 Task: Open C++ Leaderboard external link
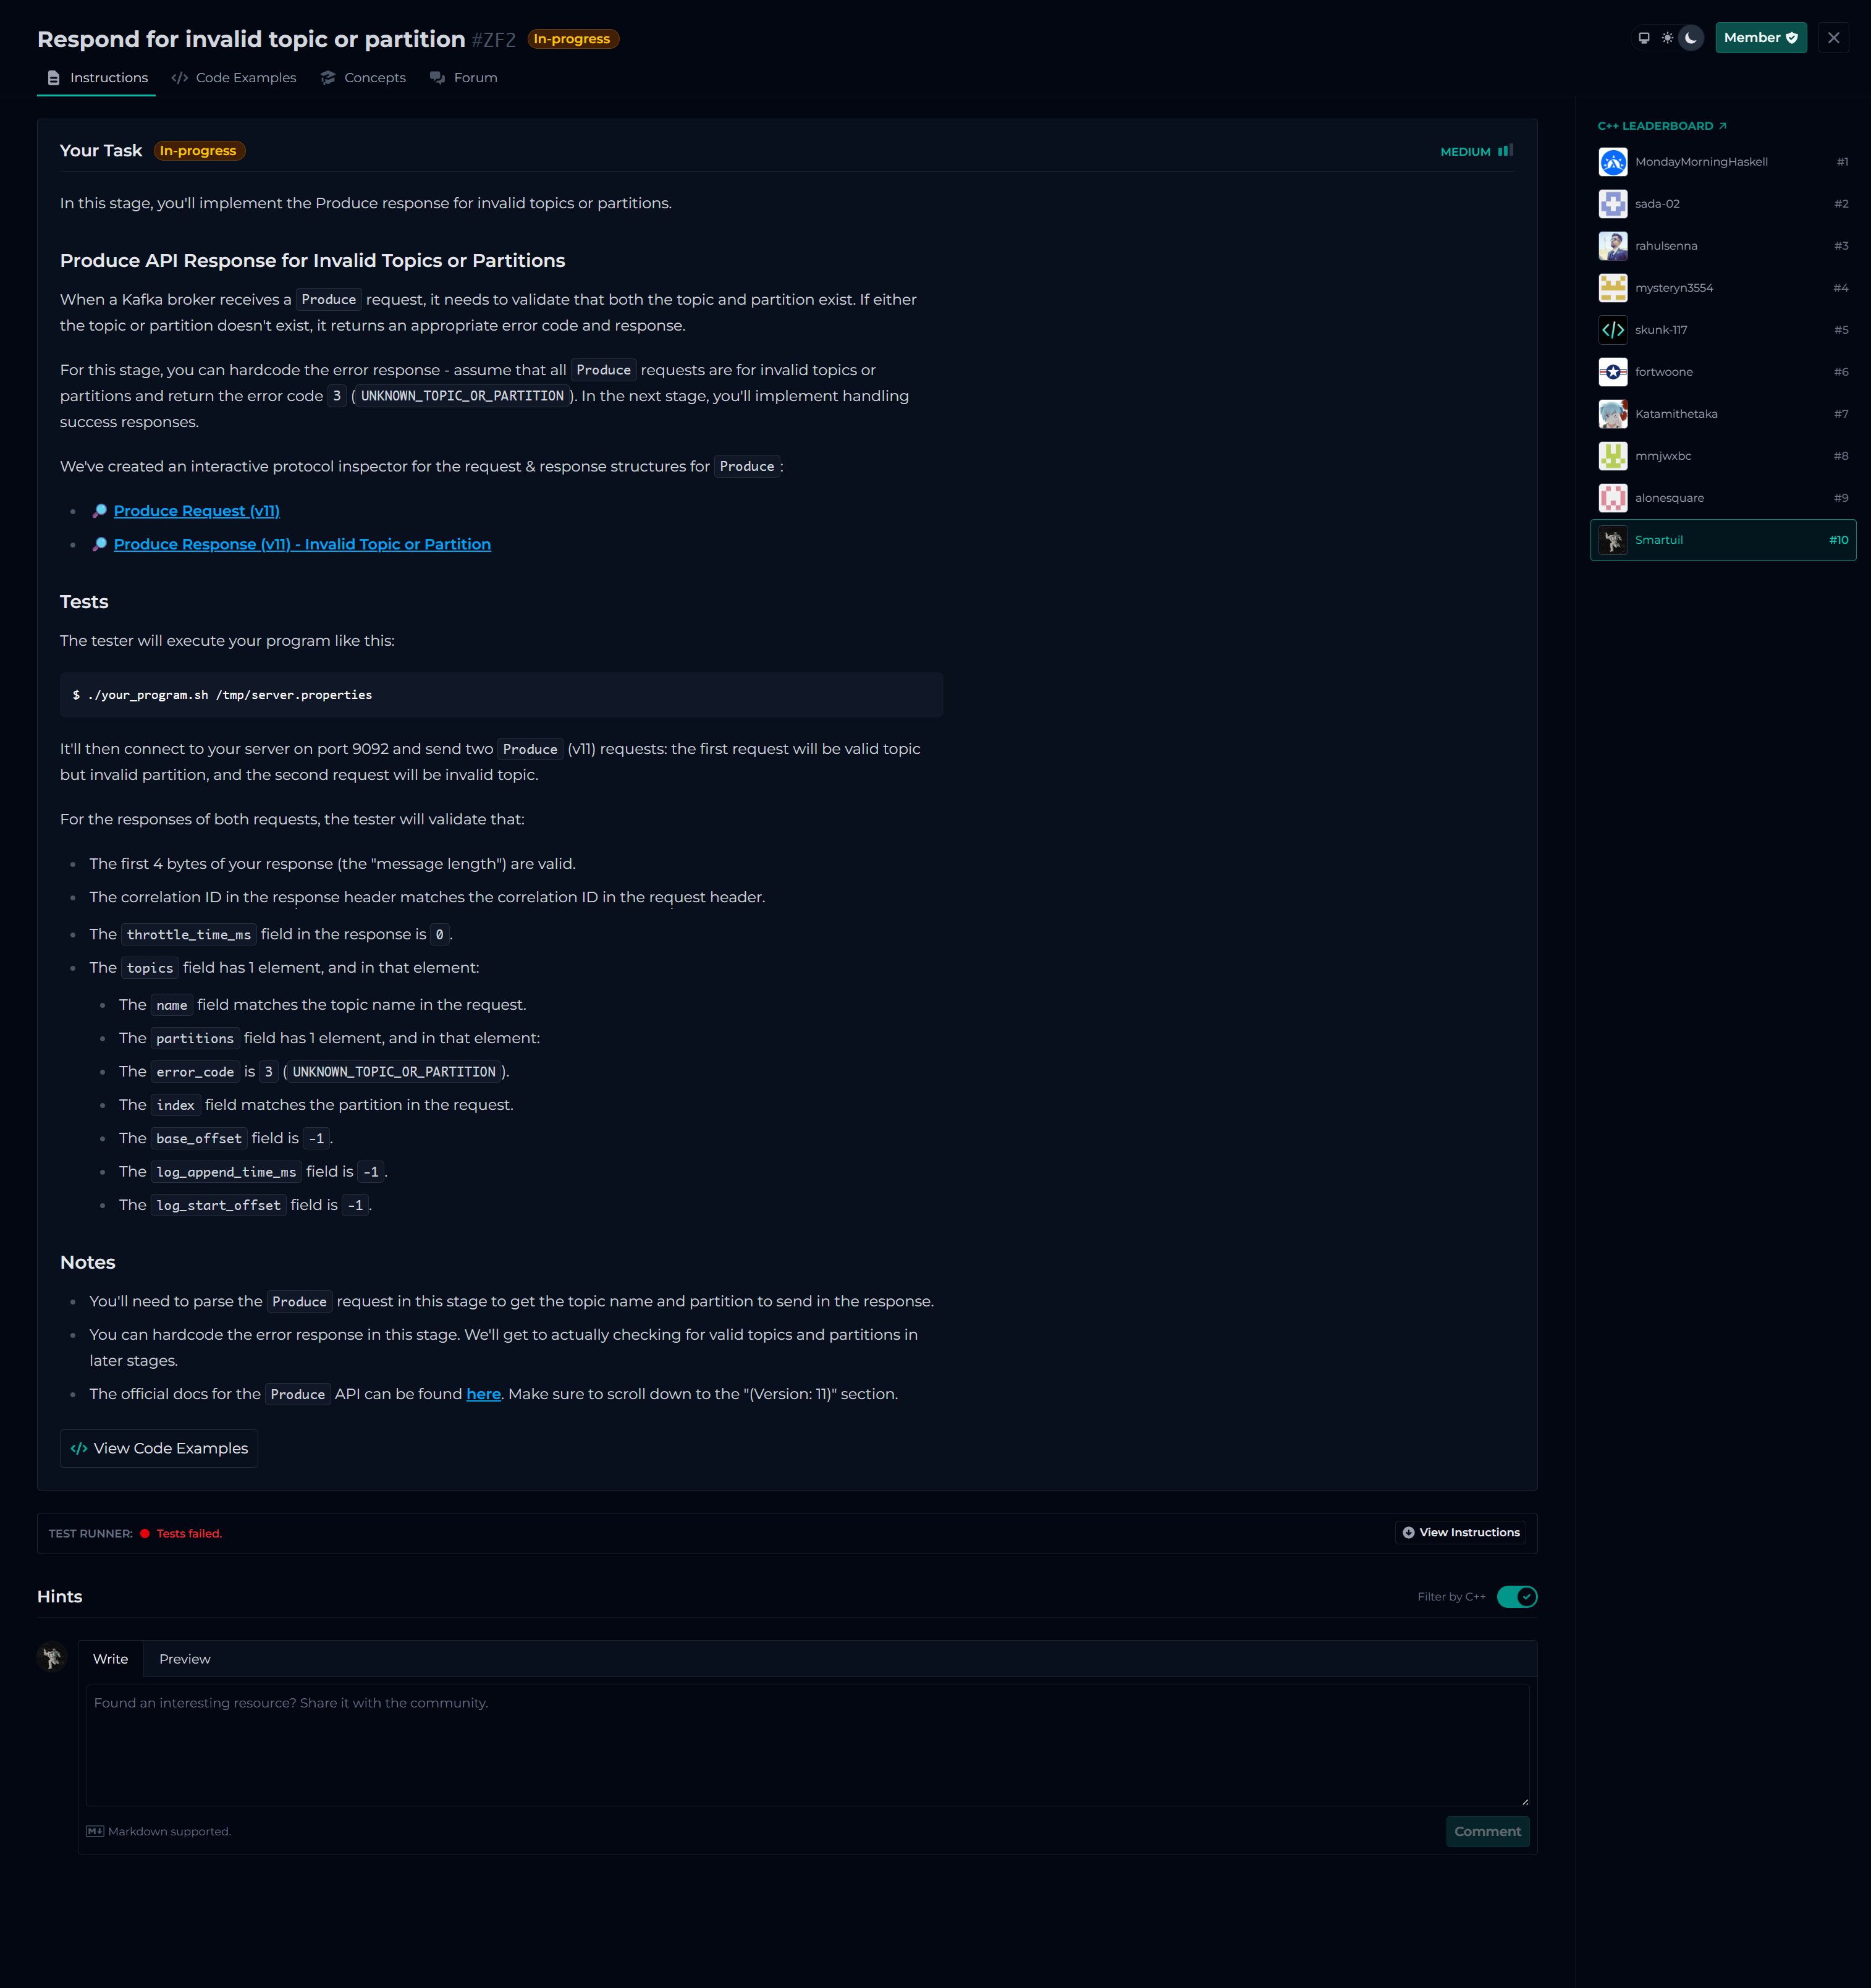click(x=1662, y=126)
